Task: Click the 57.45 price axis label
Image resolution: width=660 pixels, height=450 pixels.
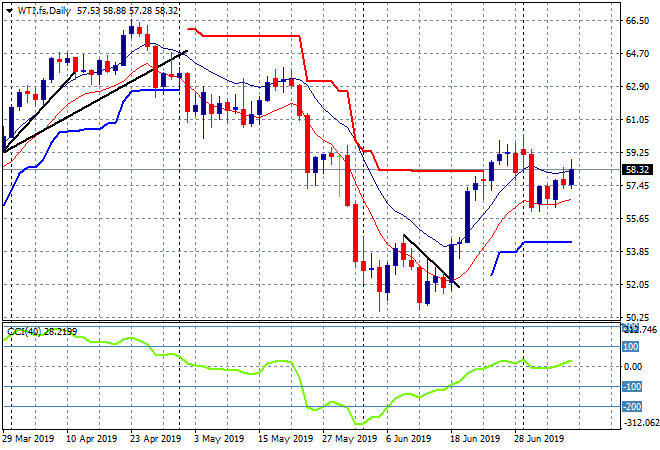Action: tap(637, 186)
